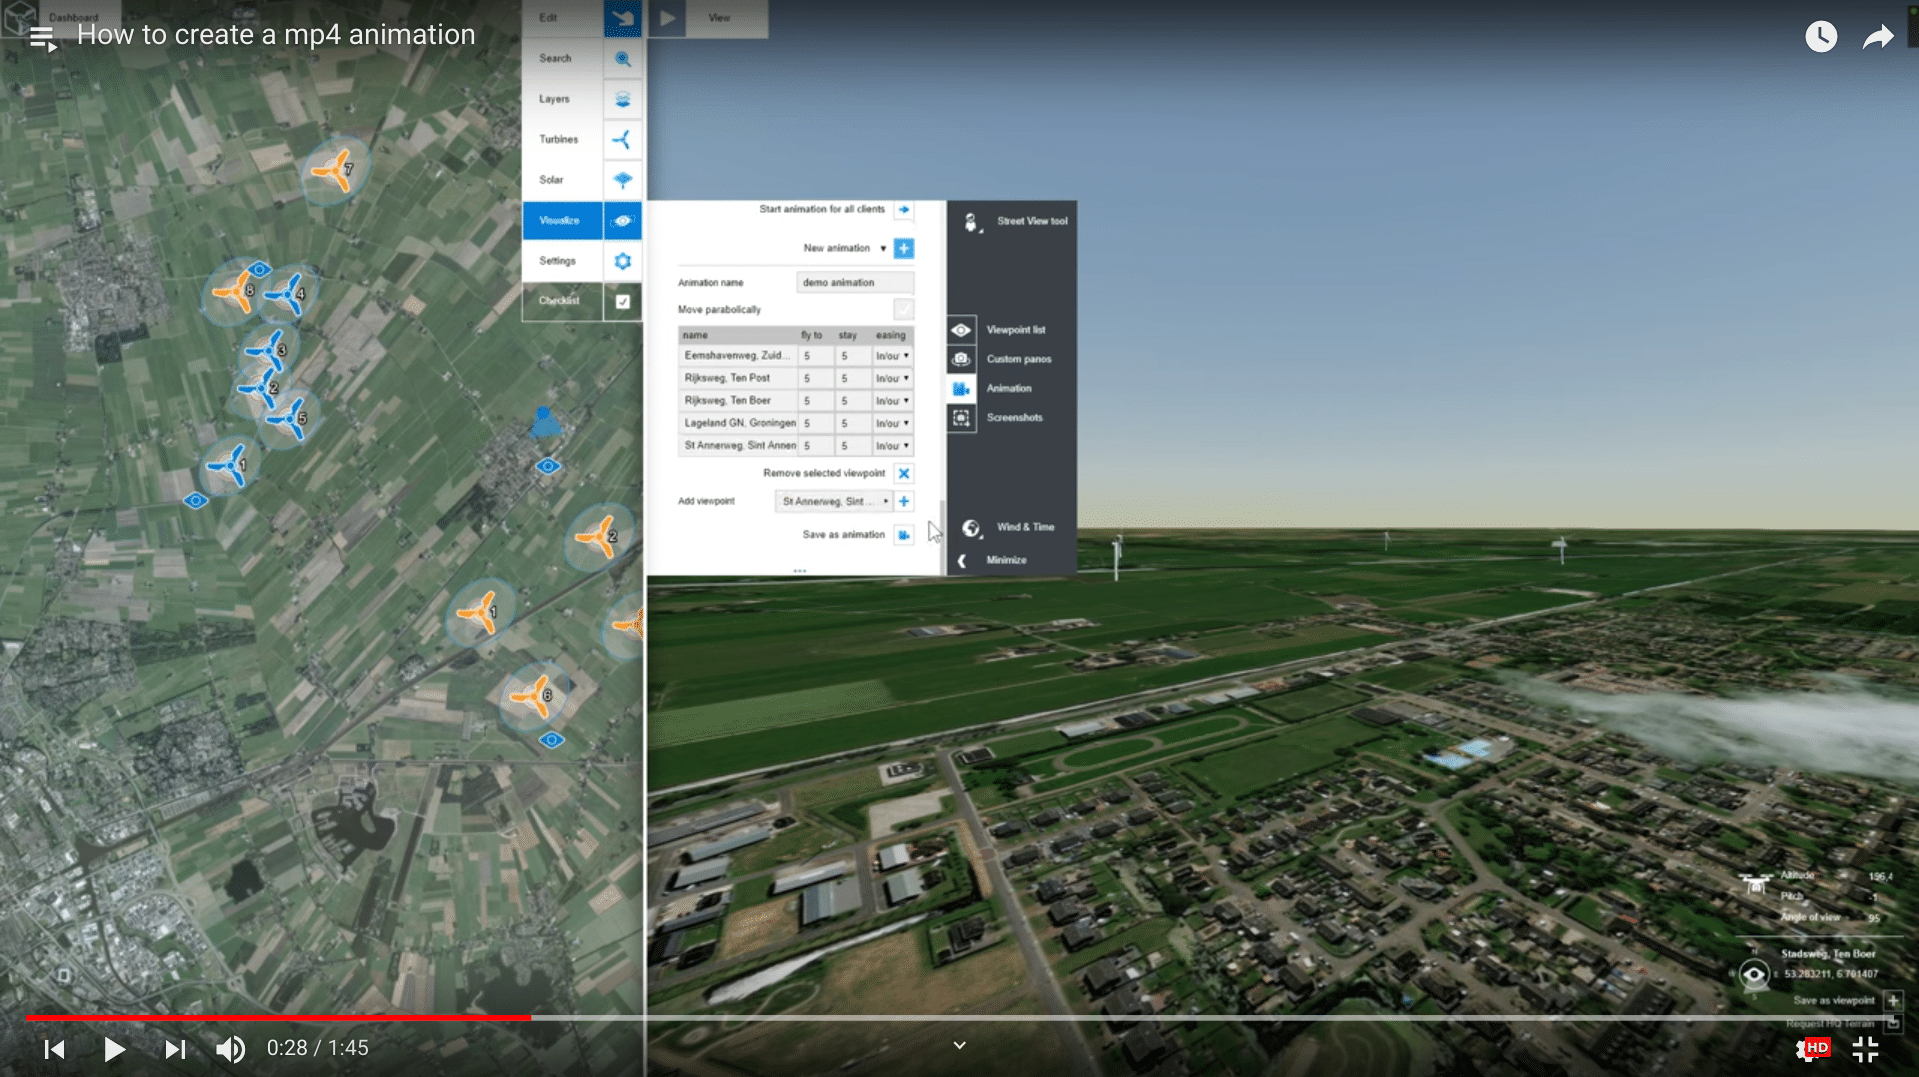Click the View menu label
Screen dimensions: 1919x1077
(719, 18)
